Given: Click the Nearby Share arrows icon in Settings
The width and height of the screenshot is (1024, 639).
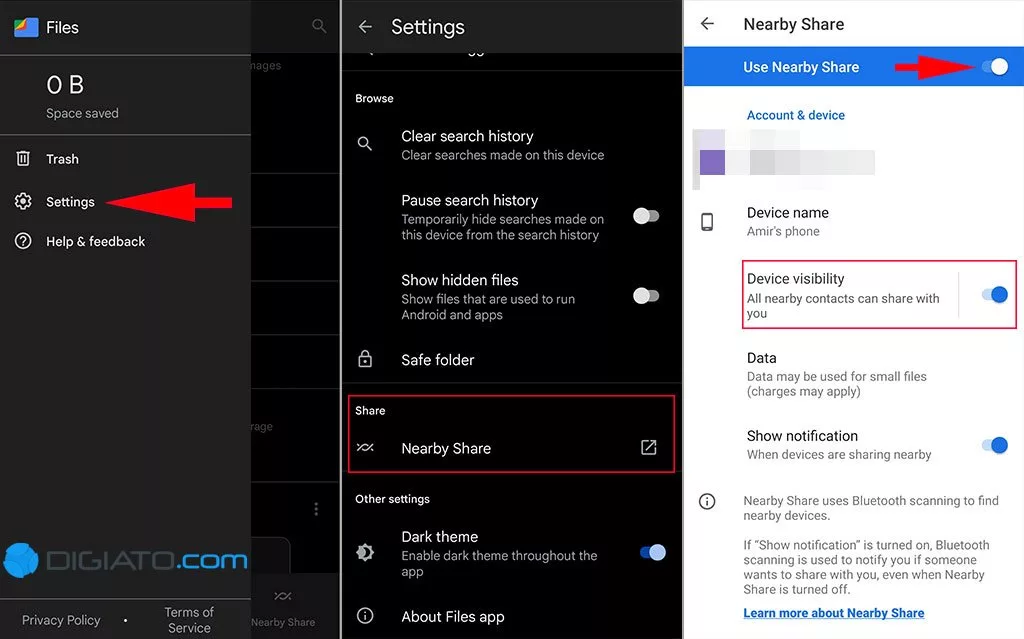Looking at the screenshot, I should (x=365, y=448).
